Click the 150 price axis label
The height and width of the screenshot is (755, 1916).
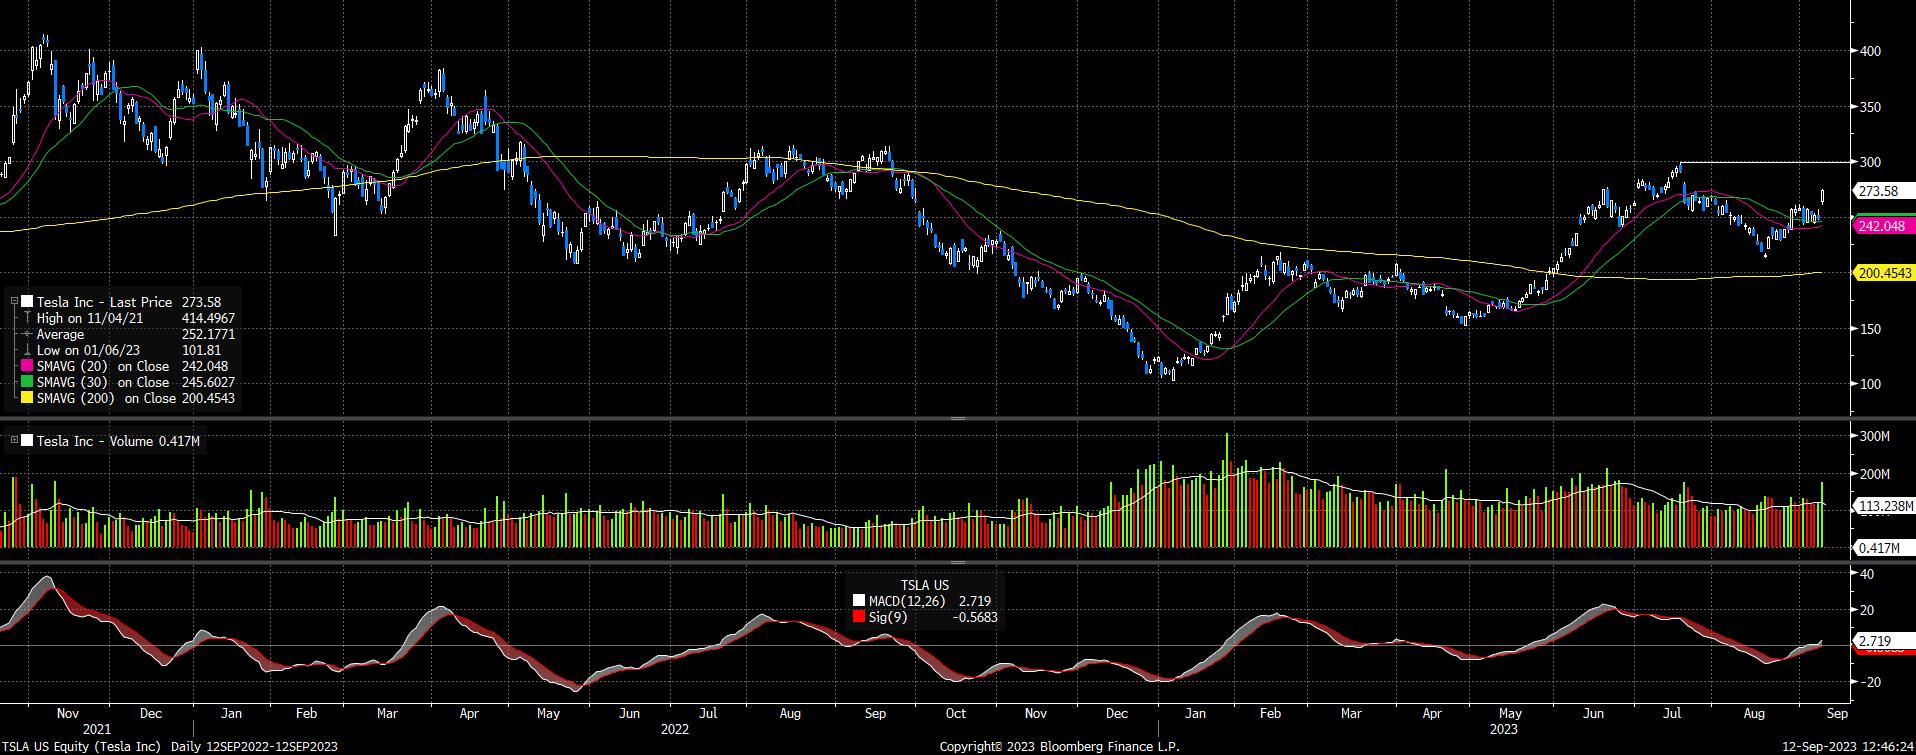tap(1869, 329)
